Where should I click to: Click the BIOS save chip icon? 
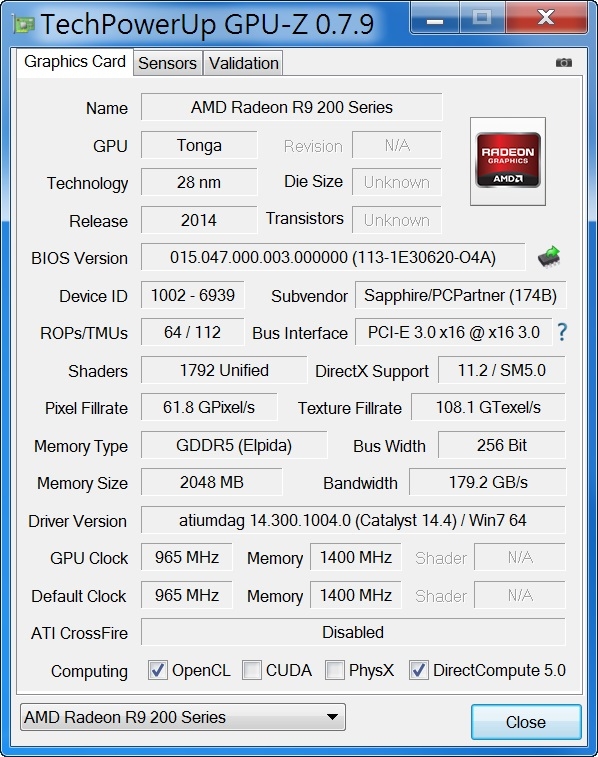(549, 257)
